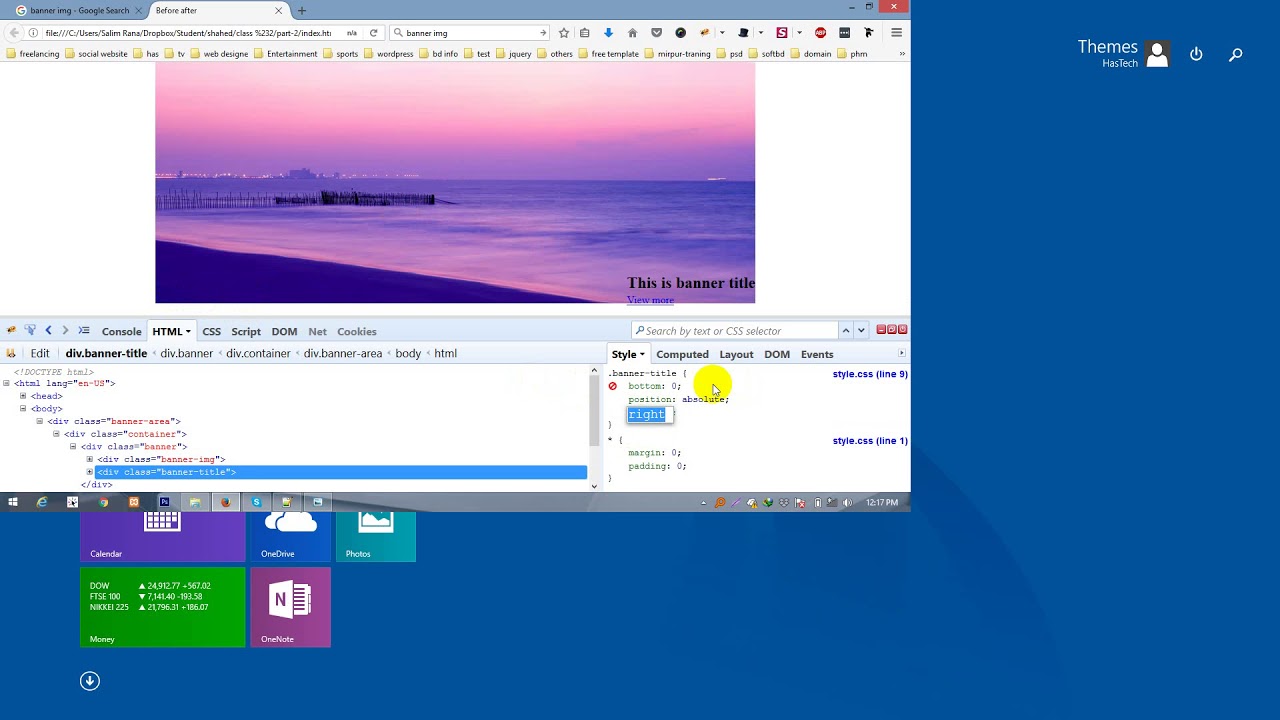The height and width of the screenshot is (720, 1280).
Task: Switch to the Console panel
Action: [x=121, y=331]
